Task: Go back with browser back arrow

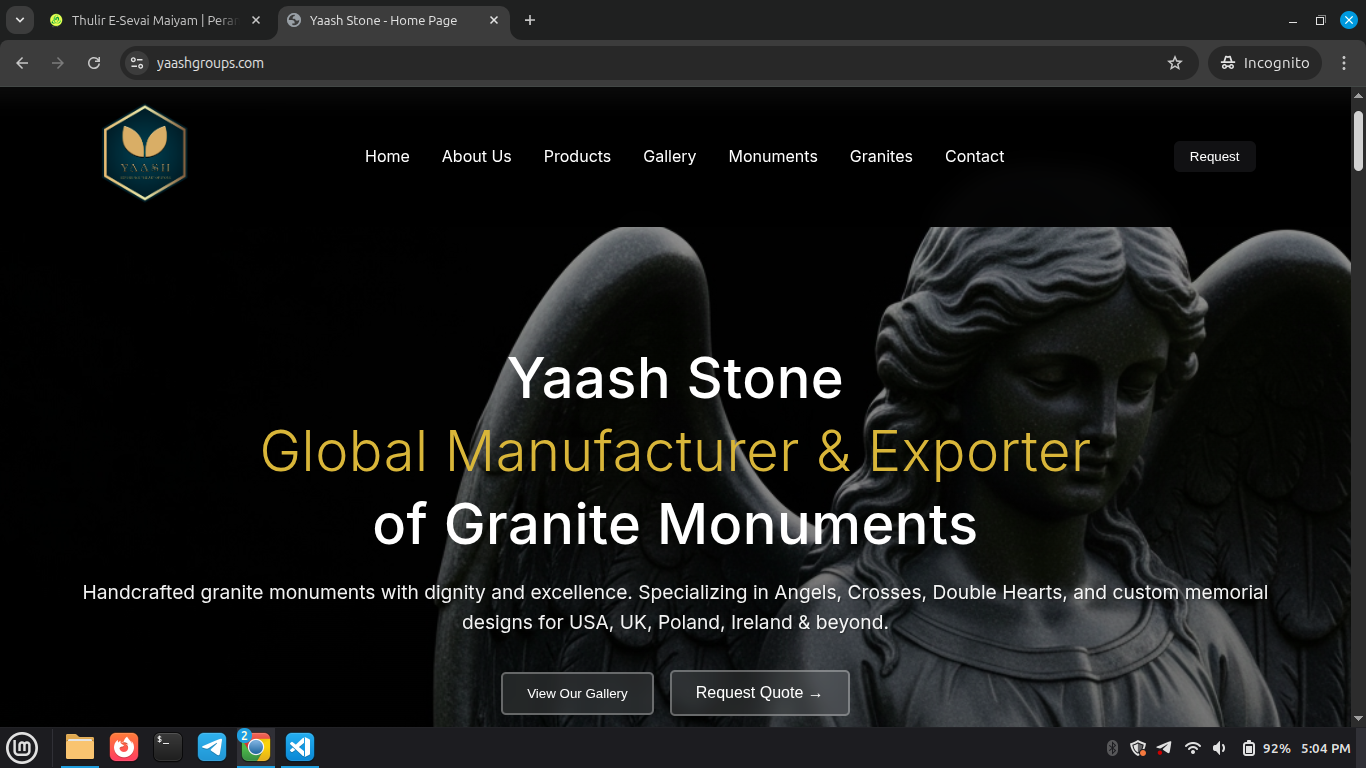Action: (22, 63)
